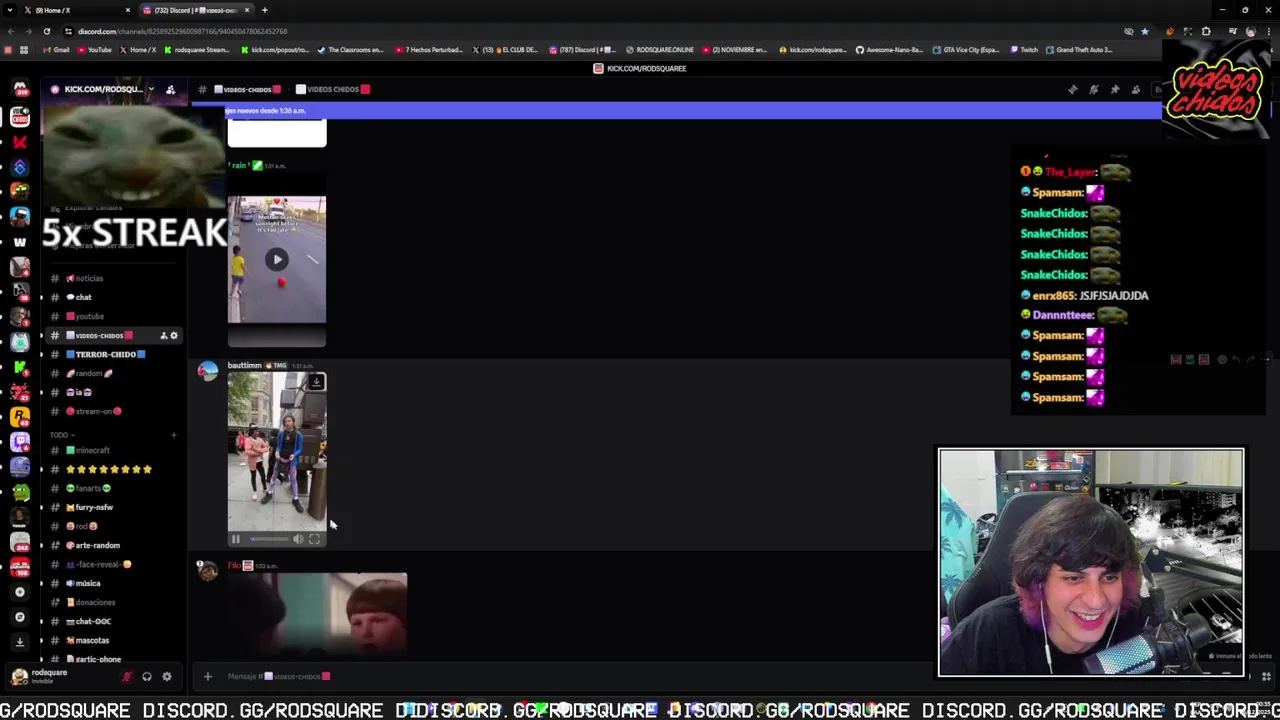Open the música channel

click(112, 583)
